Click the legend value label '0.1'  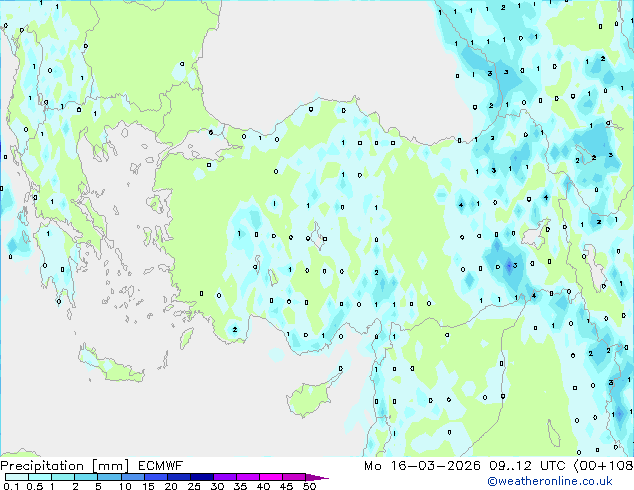tap(11, 486)
